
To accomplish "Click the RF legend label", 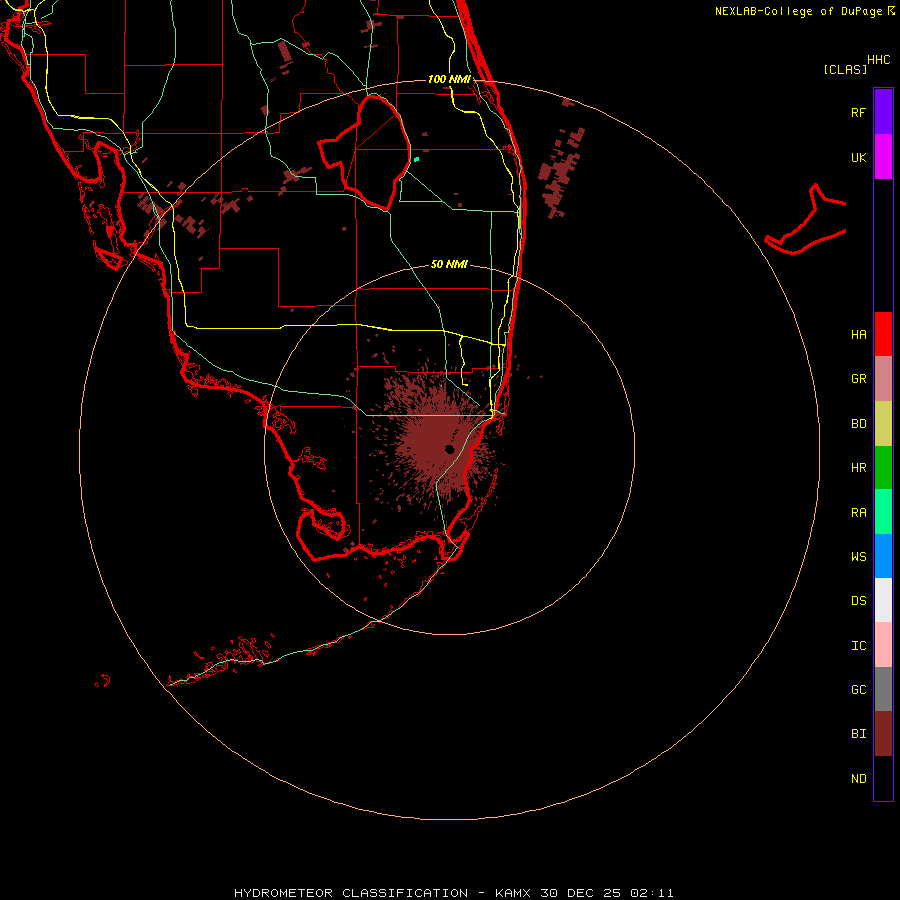I will [x=858, y=112].
